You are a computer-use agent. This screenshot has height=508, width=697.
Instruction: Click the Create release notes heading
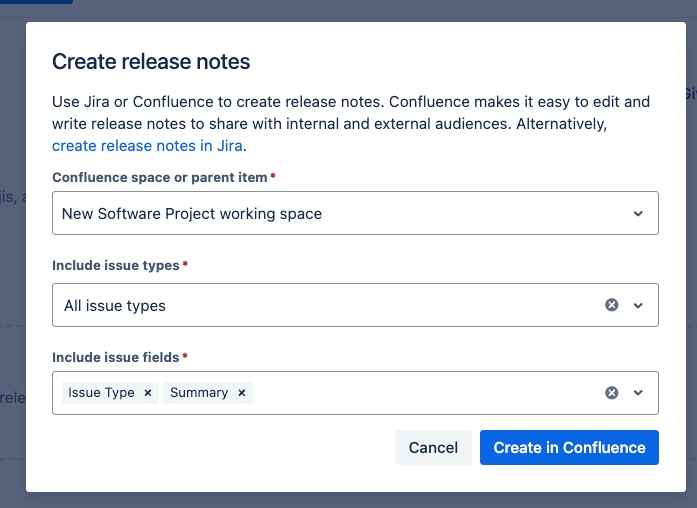(151, 61)
